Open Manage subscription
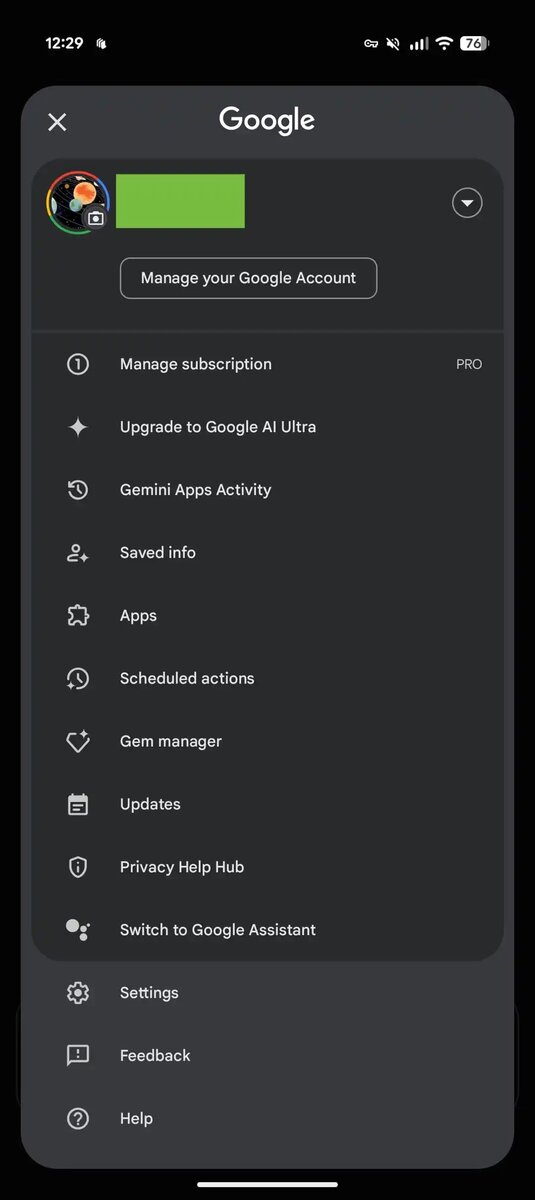 (267, 364)
